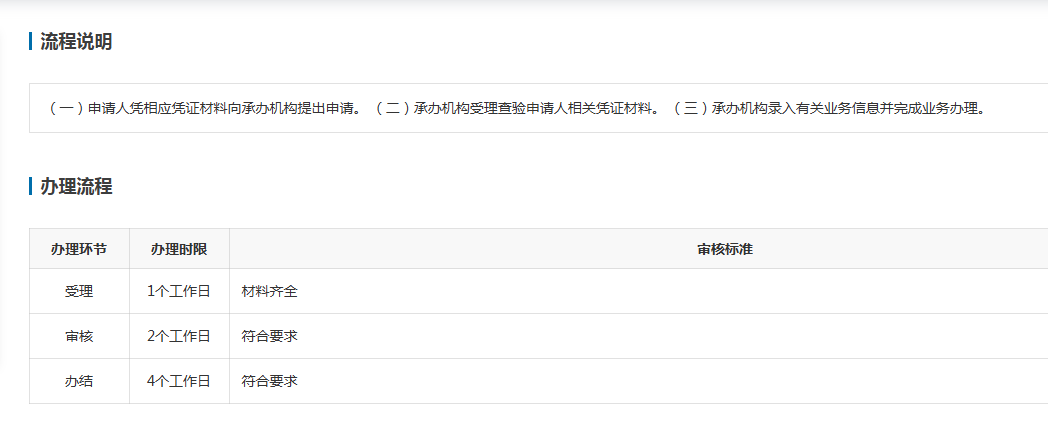
Task: Select the 办理流程 section heading
Action: click(x=76, y=186)
